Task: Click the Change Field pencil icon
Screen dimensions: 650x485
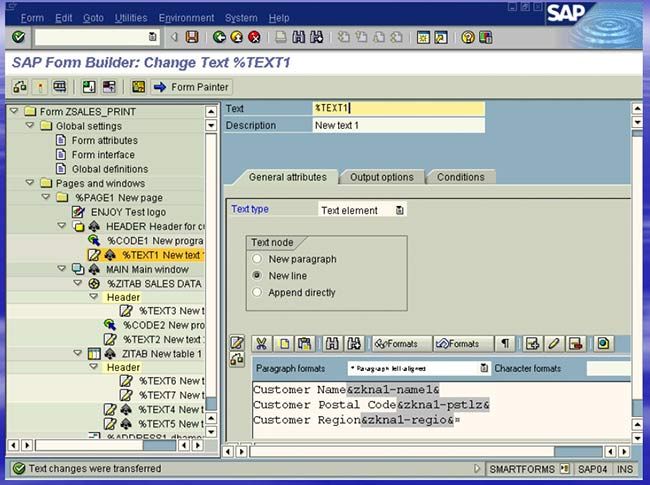Action: pyautogui.click(x=554, y=344)
